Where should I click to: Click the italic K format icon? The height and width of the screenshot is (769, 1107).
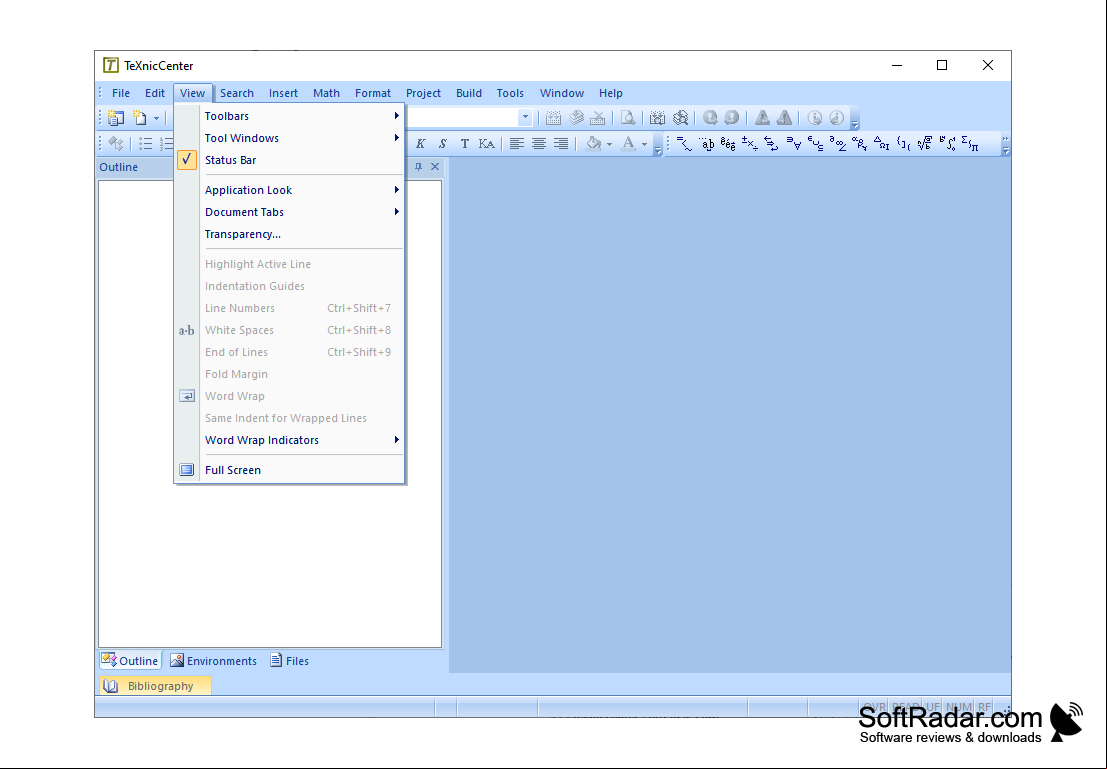point(421,144)
